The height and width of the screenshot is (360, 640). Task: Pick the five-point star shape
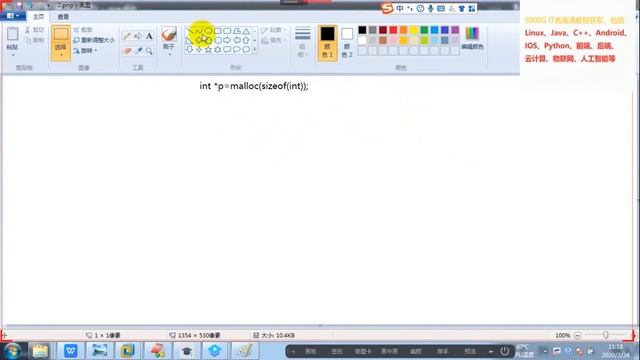(x=208, y=49)
